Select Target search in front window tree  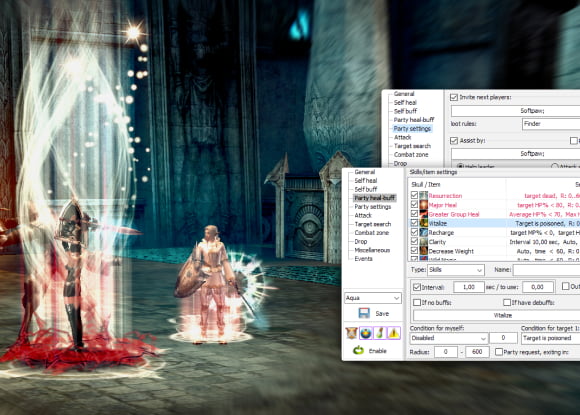click(373, 224)
